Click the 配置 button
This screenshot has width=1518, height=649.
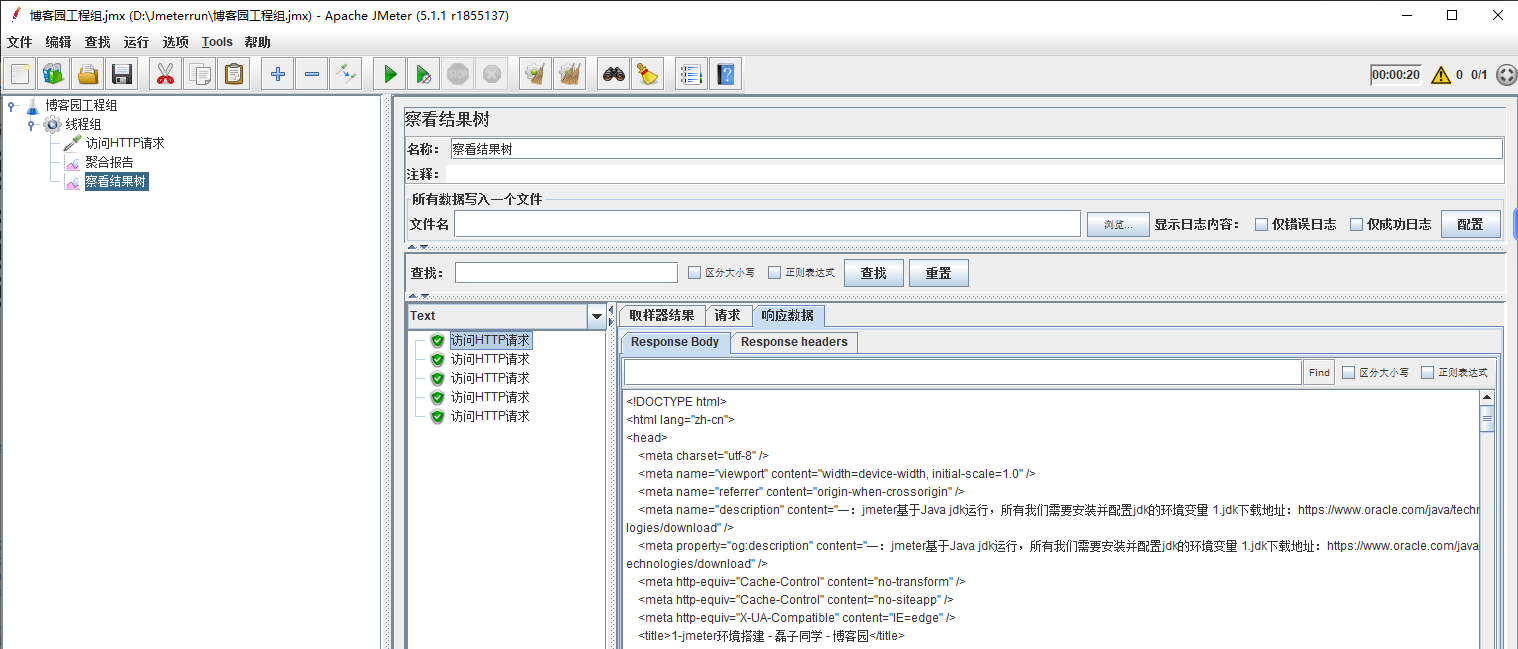[x=1470, y=224]
